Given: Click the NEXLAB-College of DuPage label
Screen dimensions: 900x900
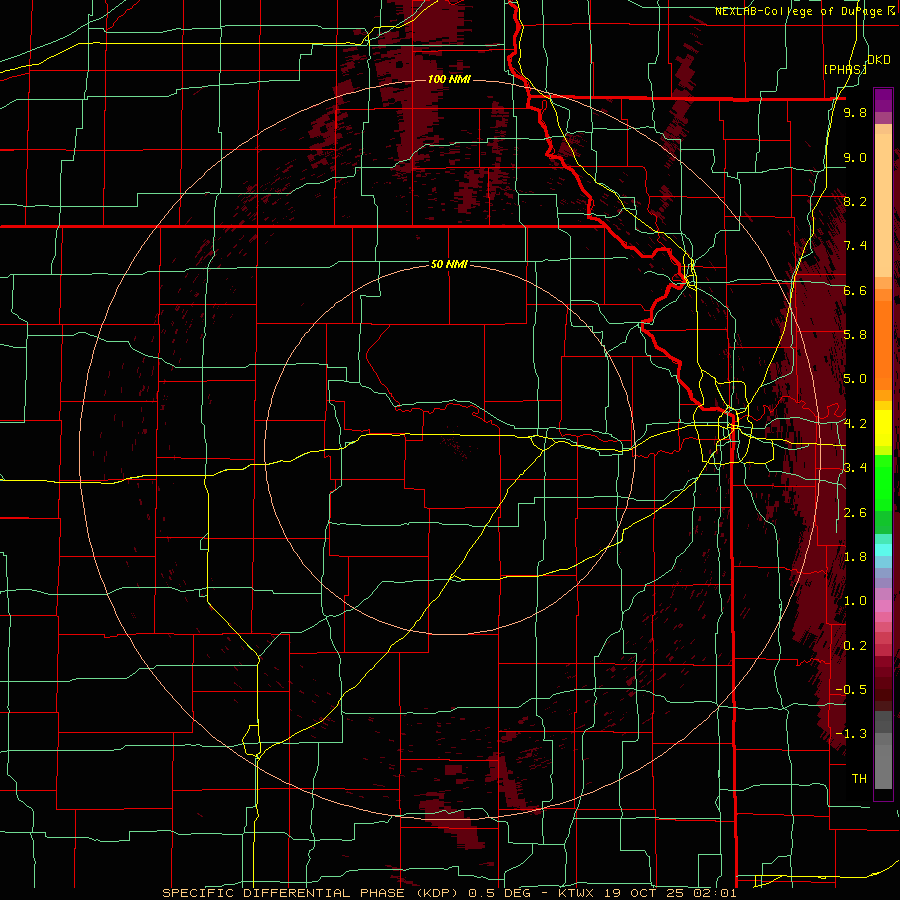Looking at the screenshot, I should [x=801, y=11].
